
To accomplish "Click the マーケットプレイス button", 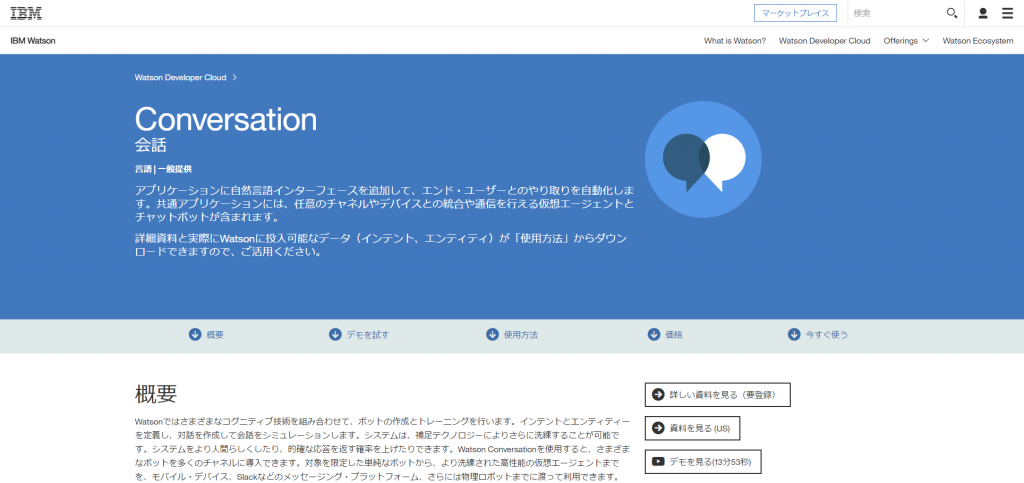I will tap(795, 13).
